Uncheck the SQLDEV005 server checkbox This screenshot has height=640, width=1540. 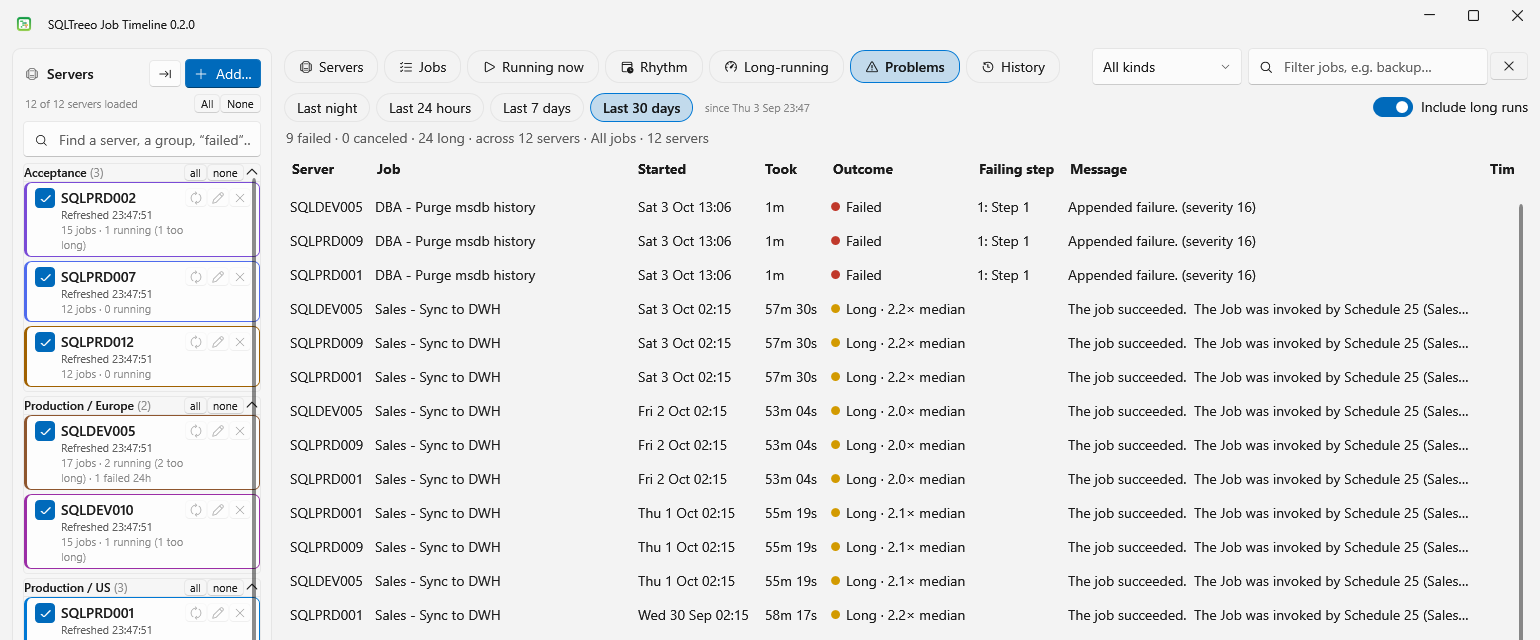click(45, 431)
